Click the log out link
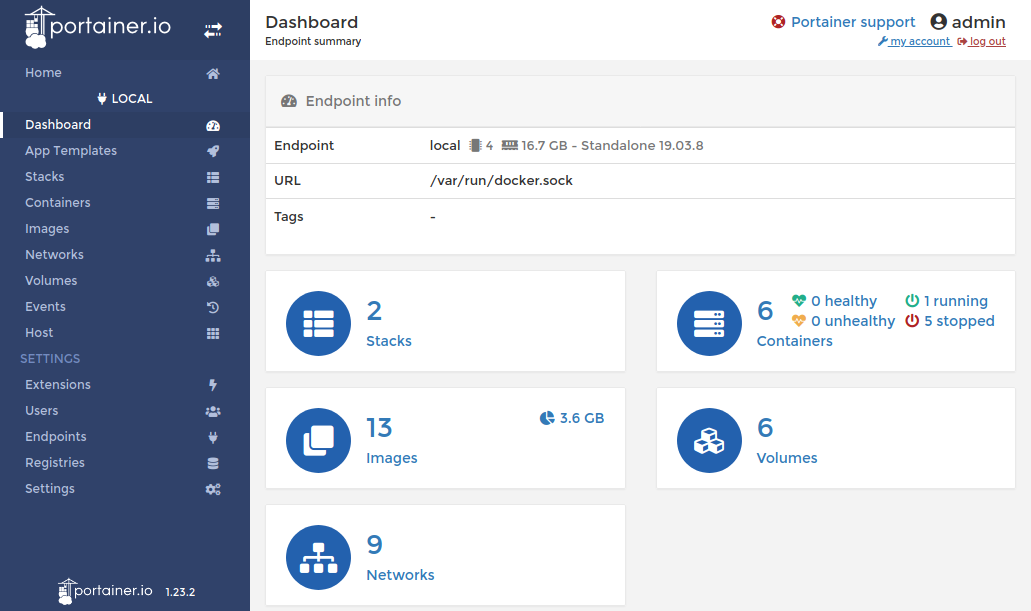Image resolution: width=1031 pixels, height=611 pixels. point(986,42)
